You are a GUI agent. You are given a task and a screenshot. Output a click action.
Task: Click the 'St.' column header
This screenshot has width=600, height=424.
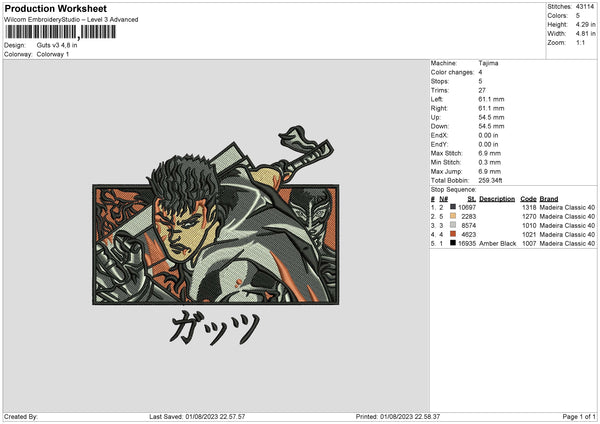pos(472,199)
